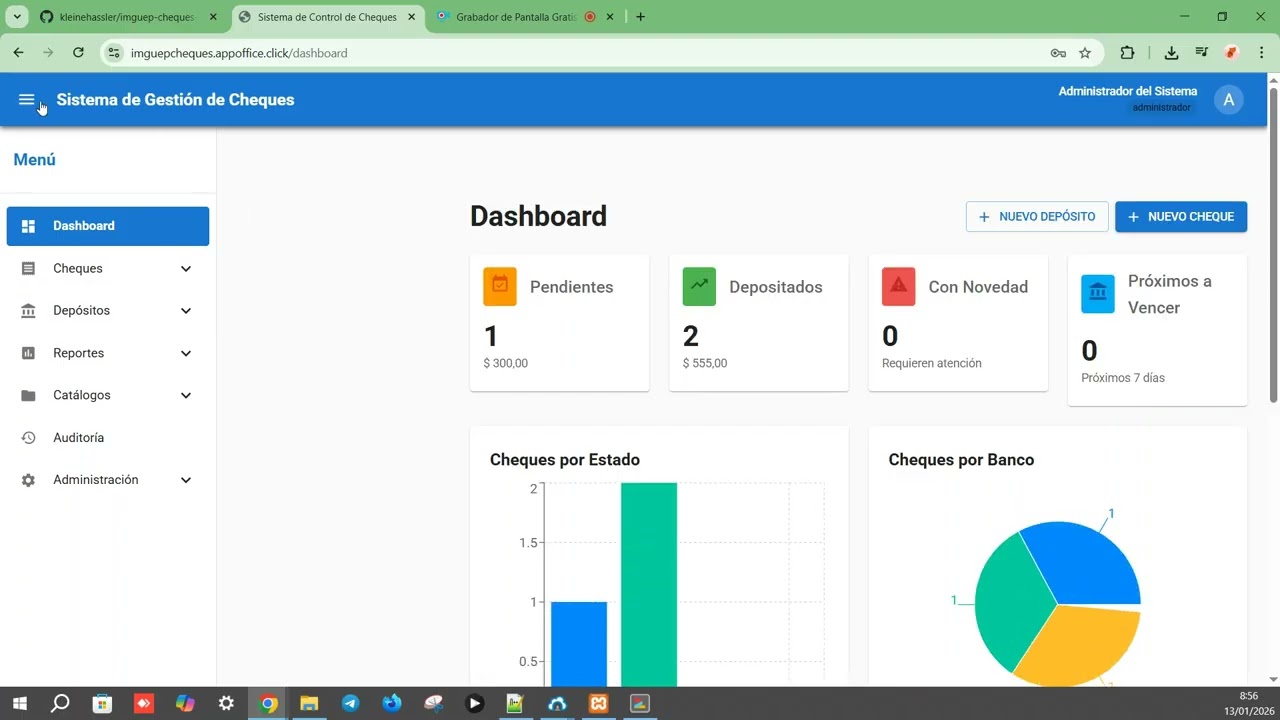This screenshot has width=1280, height=720.
Task: Open the XAMPP icon in the taskbar
Action: tap(598, 703)
